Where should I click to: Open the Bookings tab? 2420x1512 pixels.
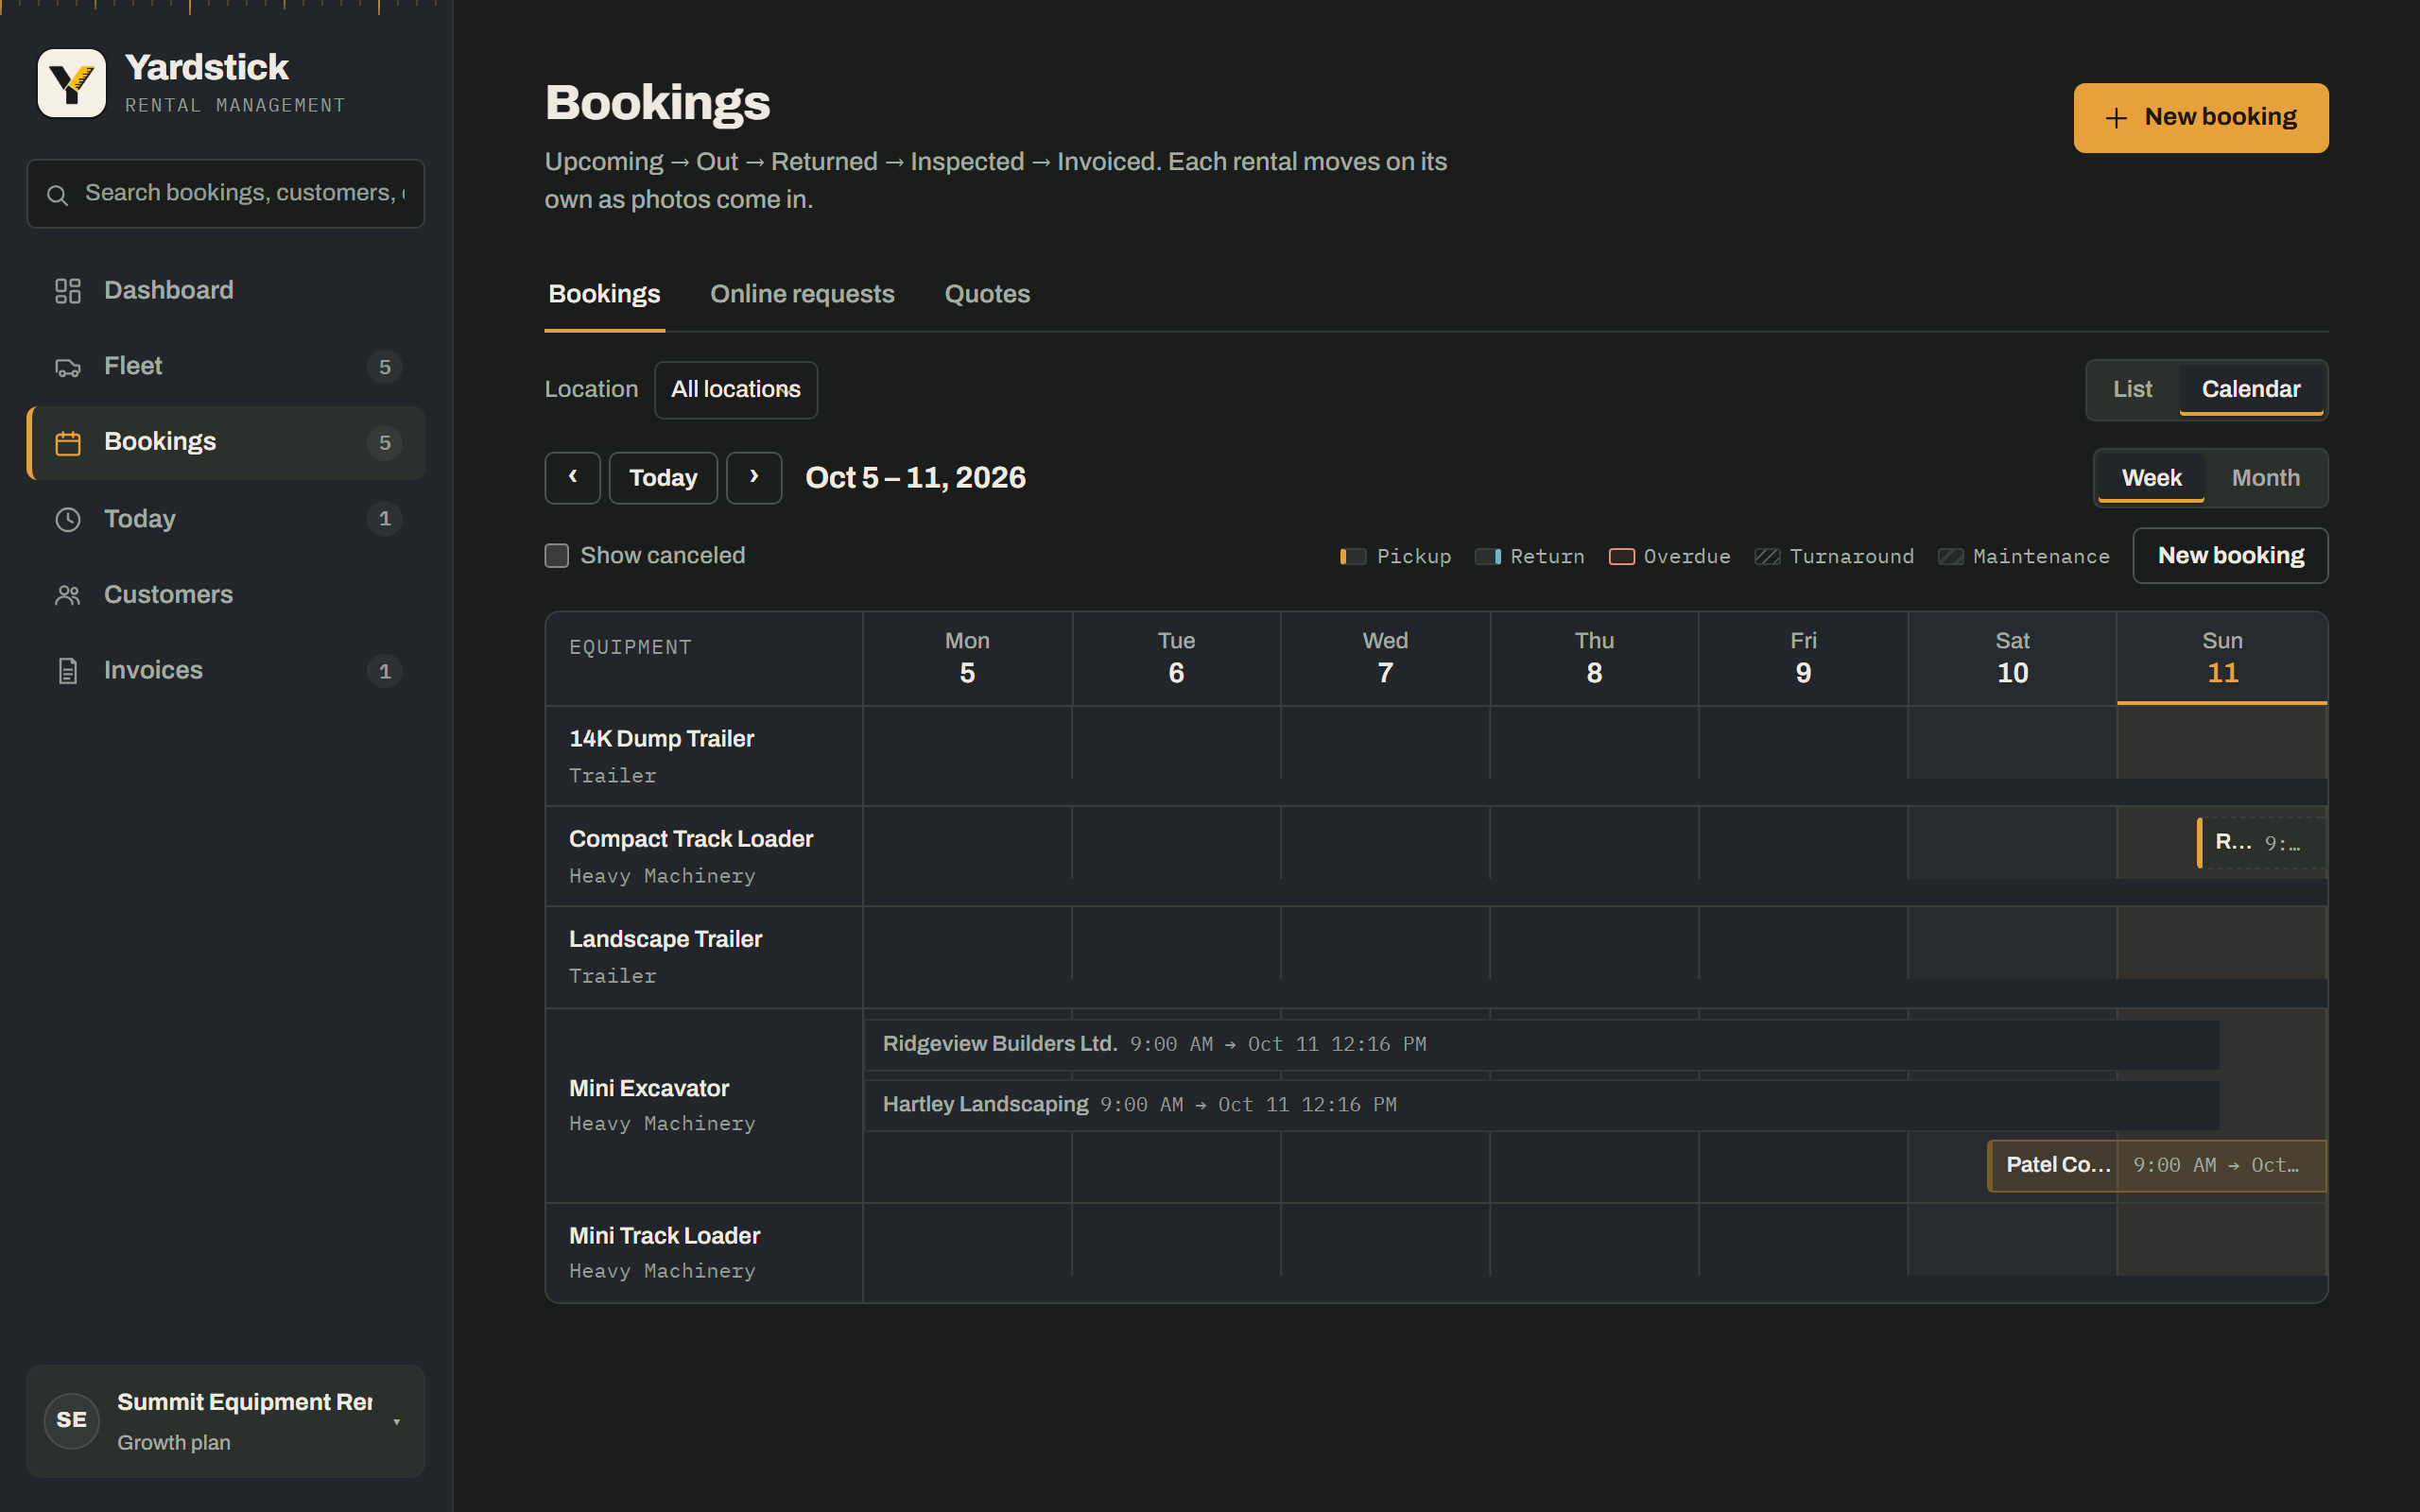[x=604, y=294]
